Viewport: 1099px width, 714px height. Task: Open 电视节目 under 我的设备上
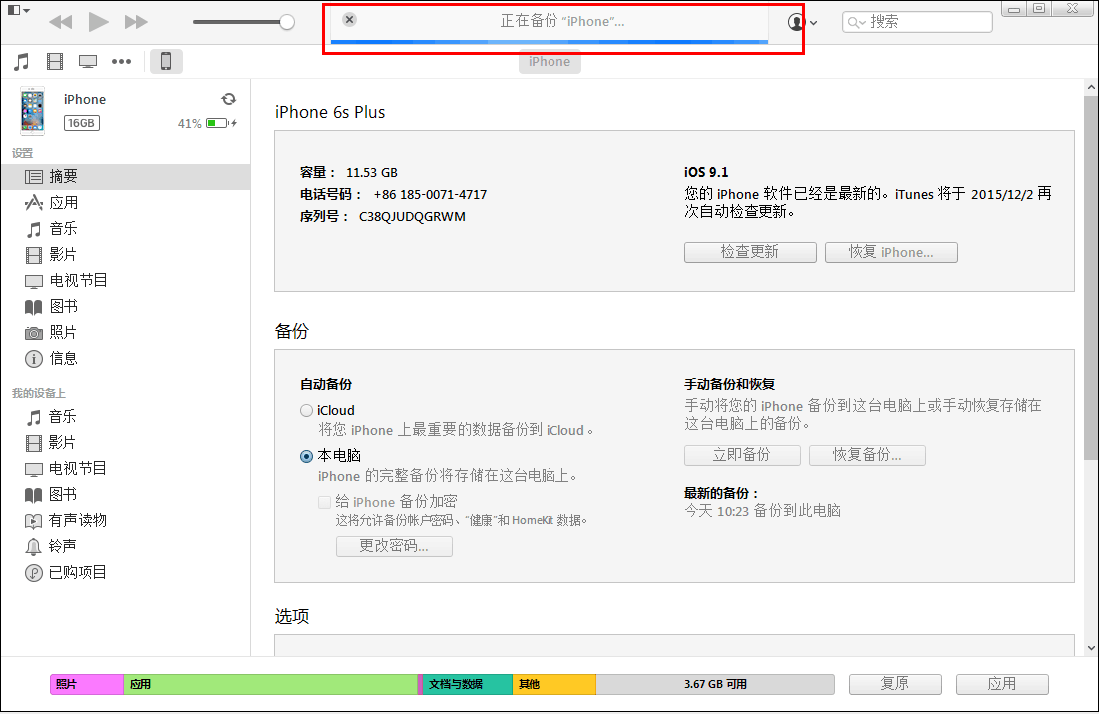pos(126,469)
